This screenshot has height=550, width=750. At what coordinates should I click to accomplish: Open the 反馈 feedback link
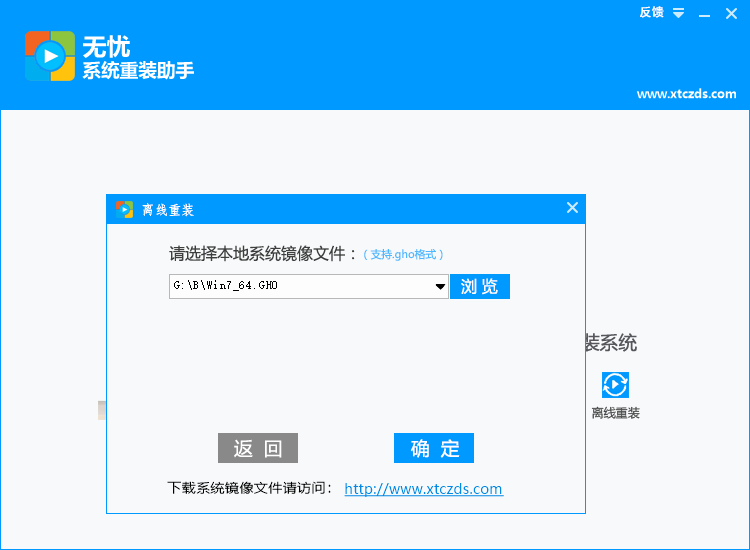pos(651,13)
